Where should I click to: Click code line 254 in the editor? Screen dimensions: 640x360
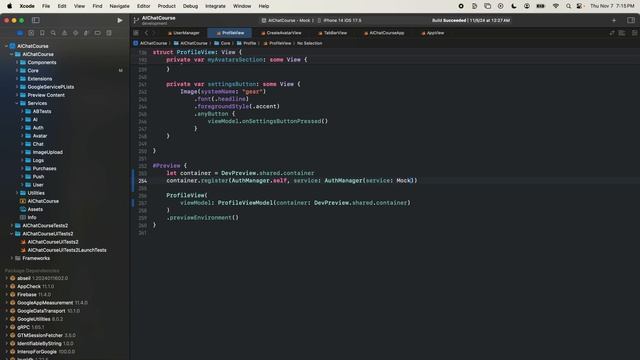(x=291, y=180)
